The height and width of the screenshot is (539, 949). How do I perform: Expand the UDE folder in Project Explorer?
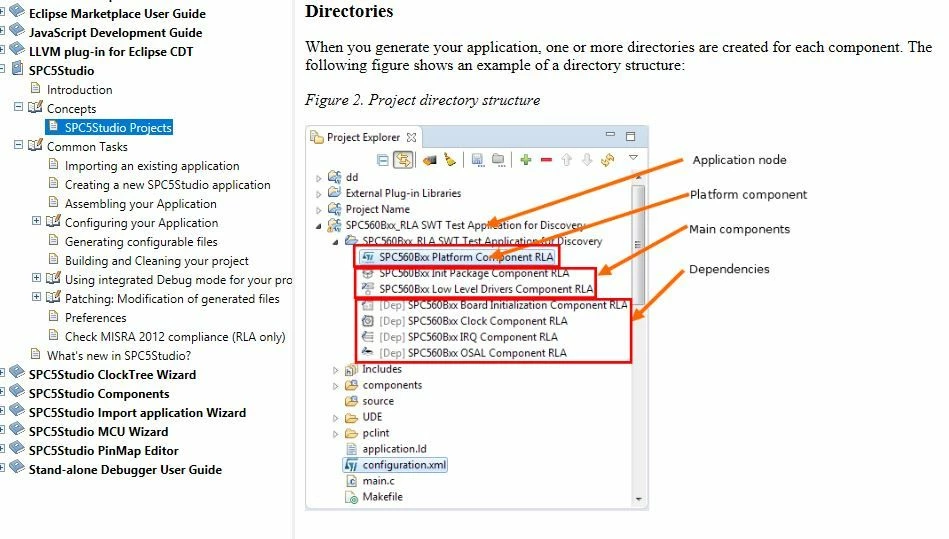click(335, 418)
